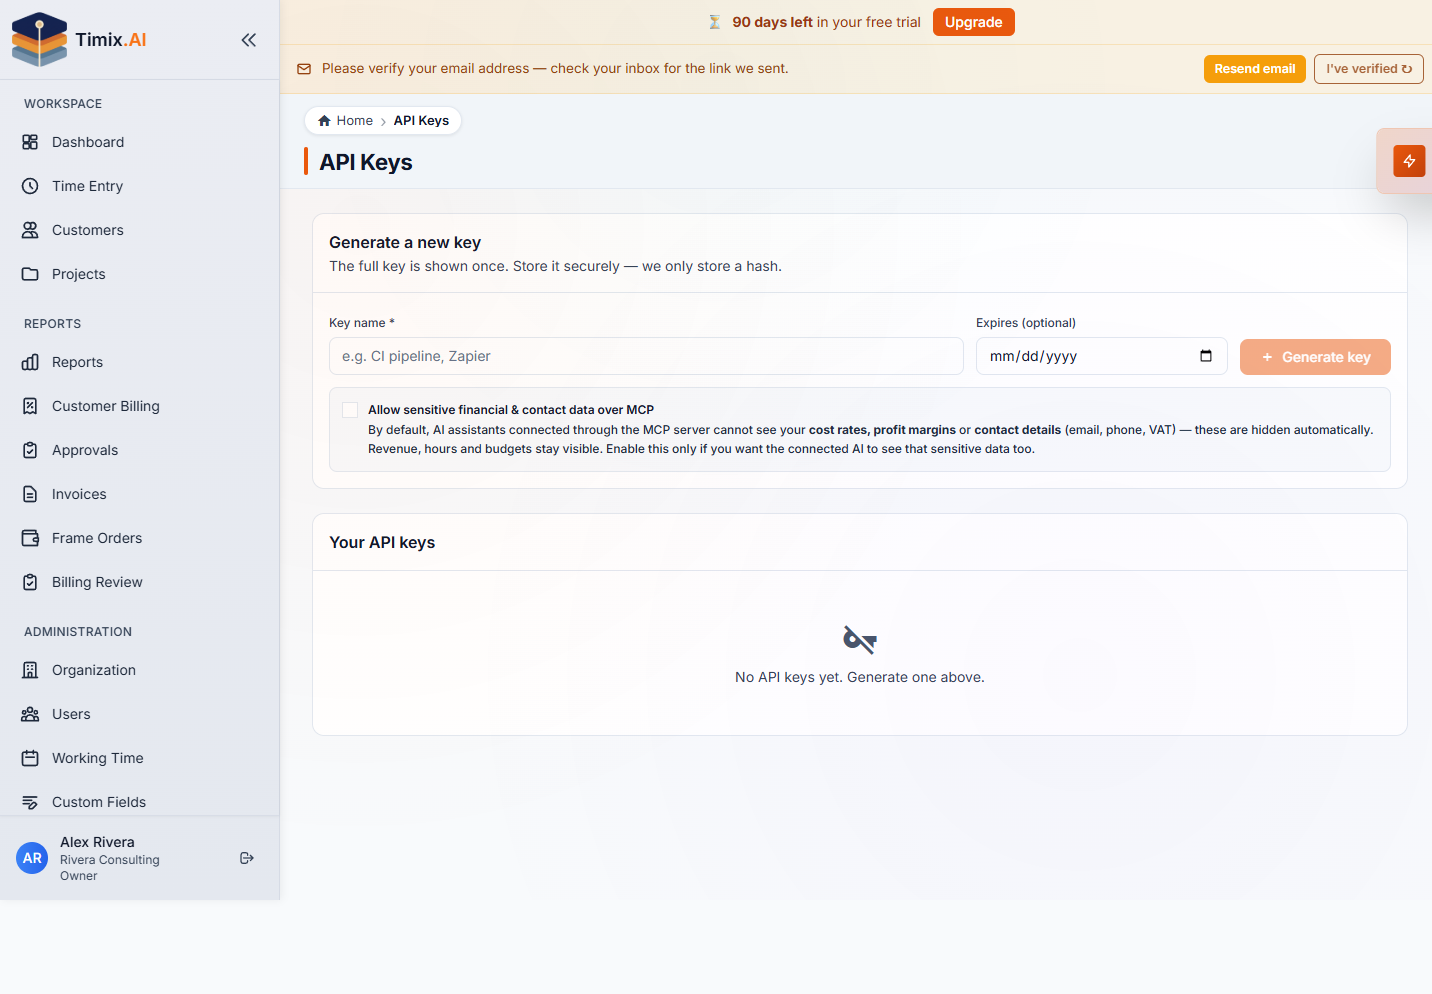Open the Dashboard menu item
The image size is (1432, 994).
[x=140, y=142]
